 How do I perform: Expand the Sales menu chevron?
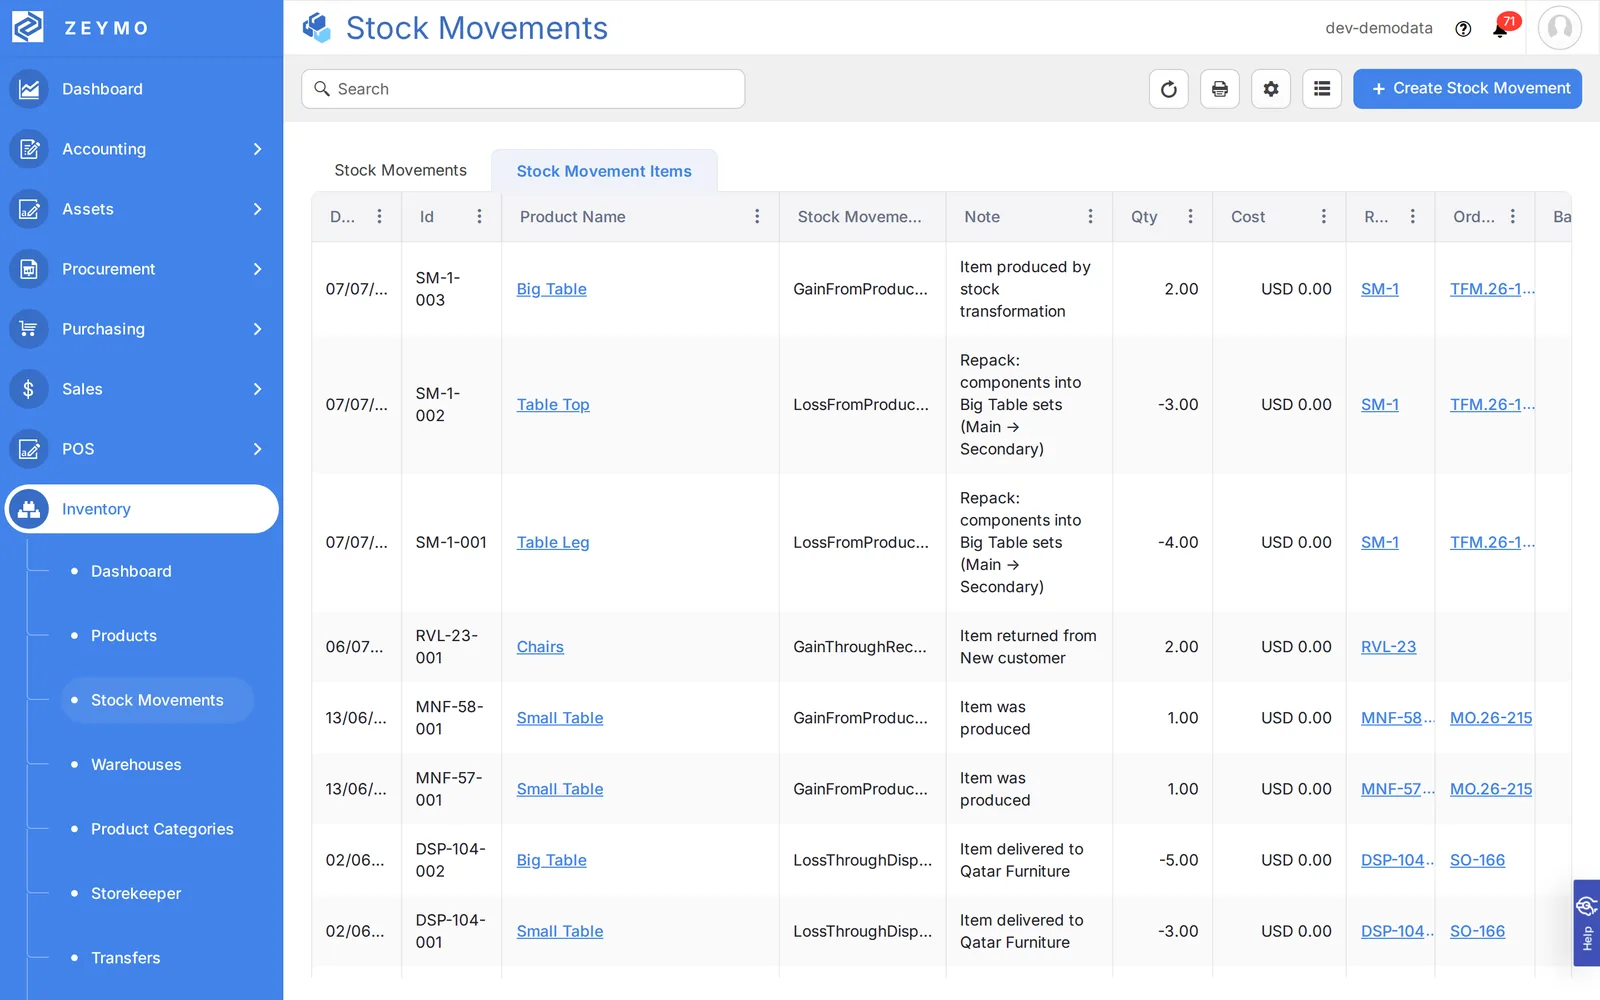tap(257, 389)
